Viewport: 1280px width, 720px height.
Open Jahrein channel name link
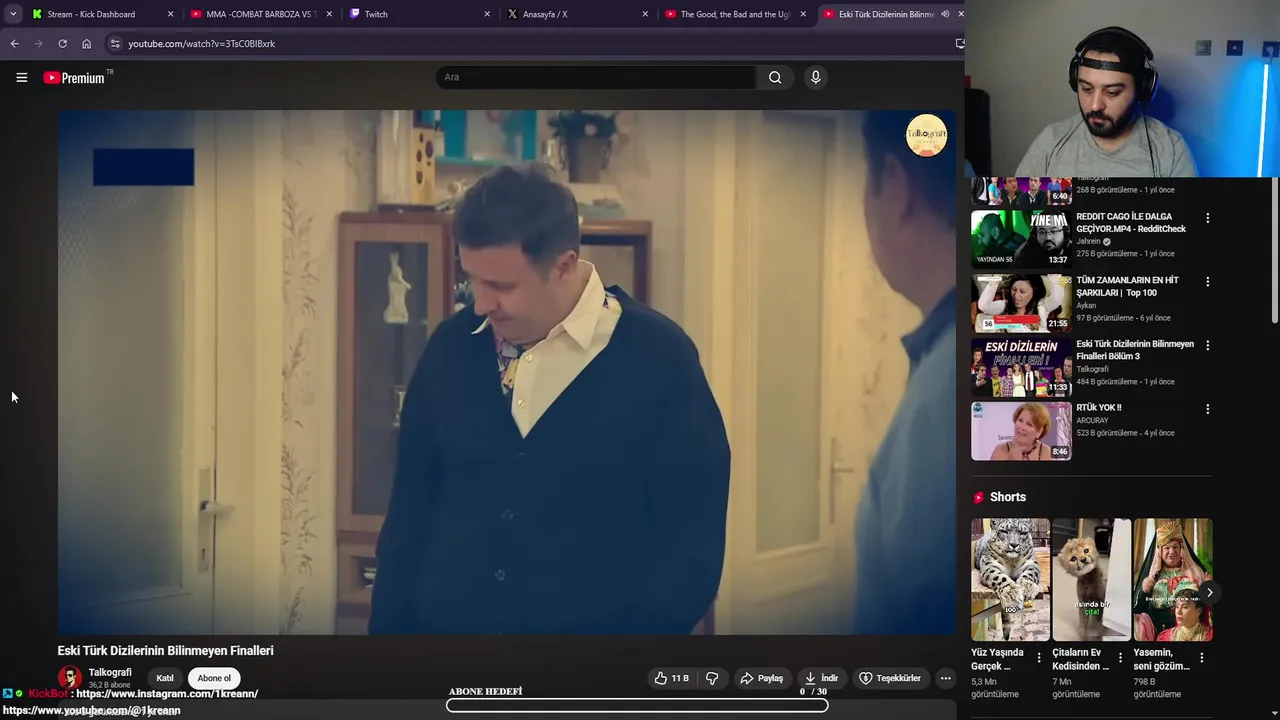pos(1088,241)
